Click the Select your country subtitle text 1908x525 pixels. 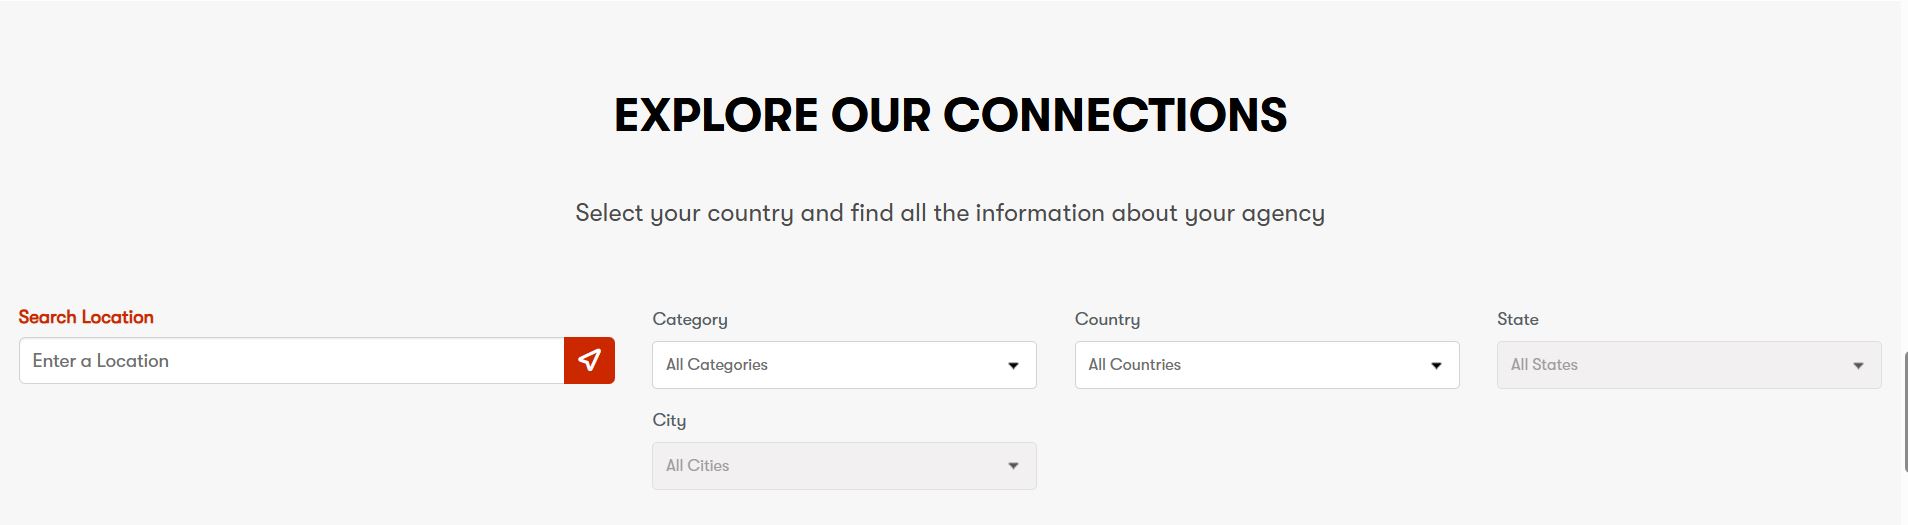click(x=950, y=213)
